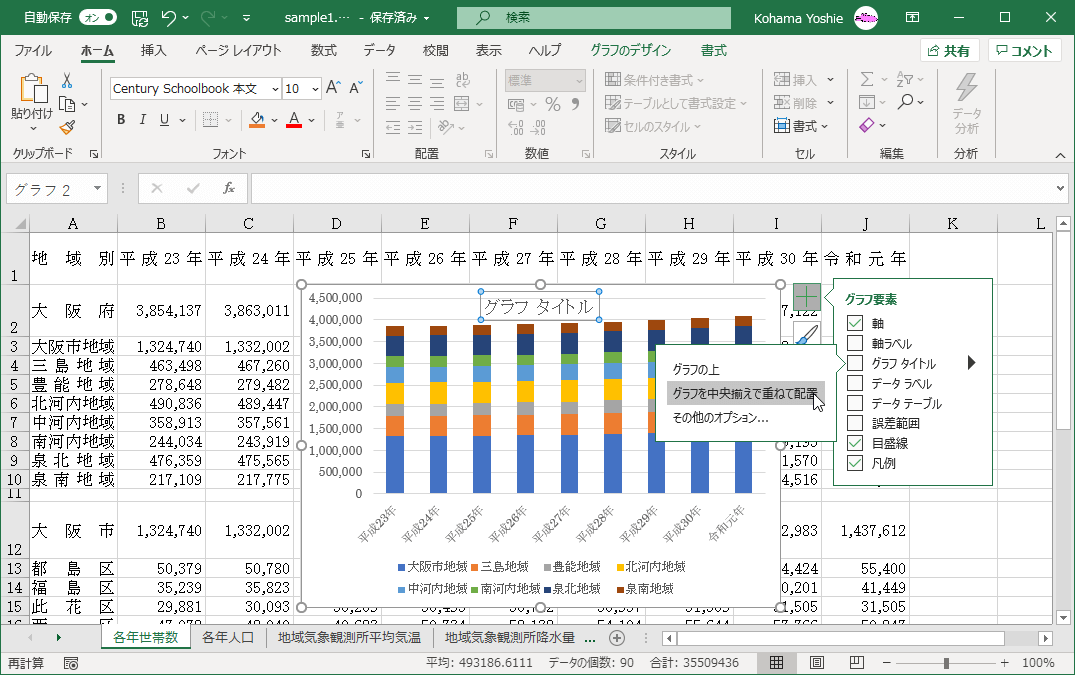1075x675 pixels.
Task: Enable the データ ラベル checkbox
Action: 855,383
